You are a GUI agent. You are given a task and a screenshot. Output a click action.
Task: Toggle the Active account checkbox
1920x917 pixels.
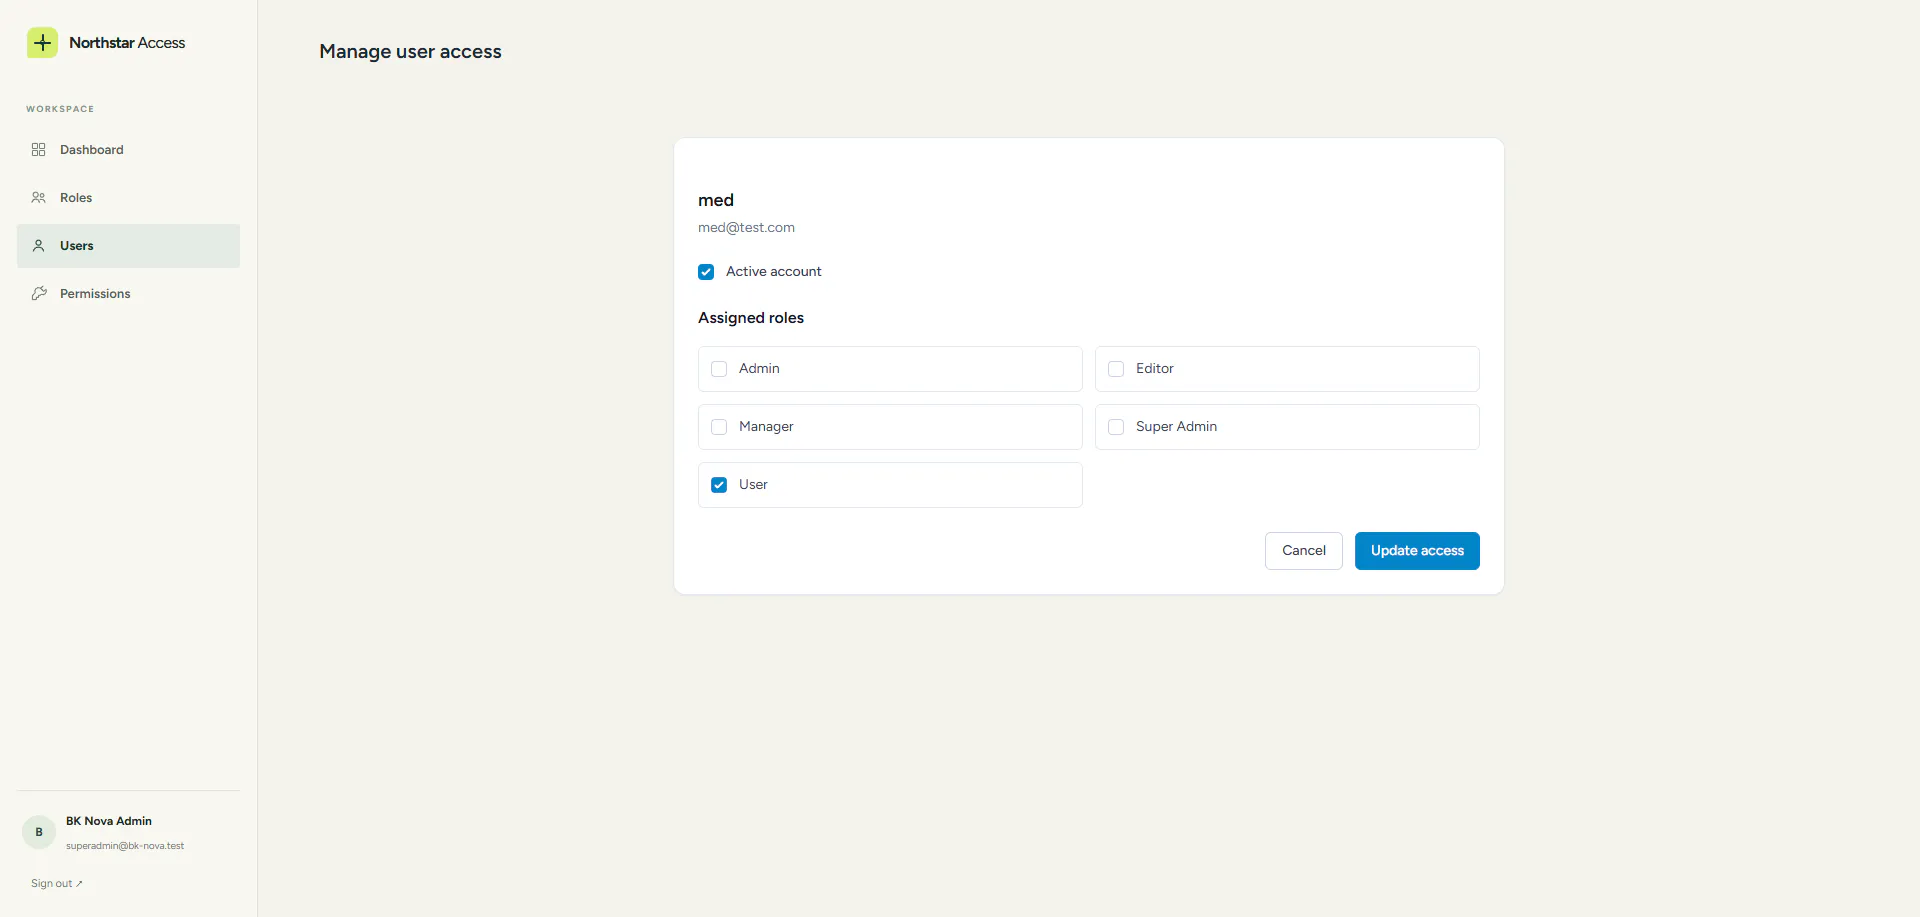tap(706, 272)
